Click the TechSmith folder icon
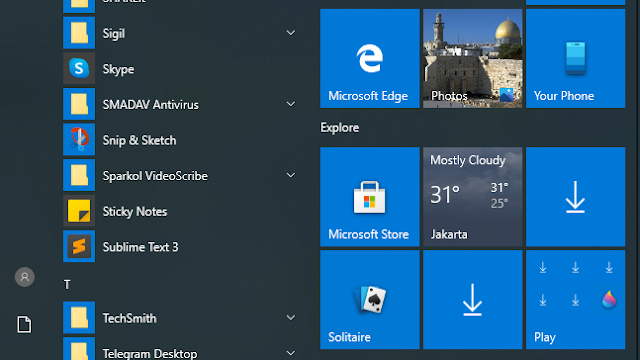The width and height of the screenshot is (640, 360). click(79, 318)
